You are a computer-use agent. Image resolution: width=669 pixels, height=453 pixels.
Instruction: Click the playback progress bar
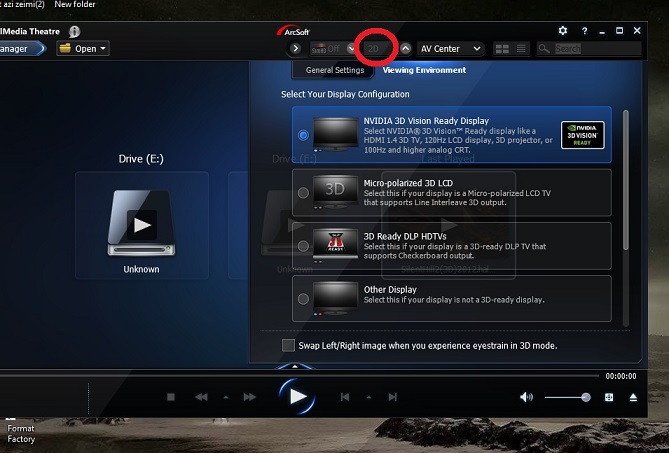click(300, 375)
